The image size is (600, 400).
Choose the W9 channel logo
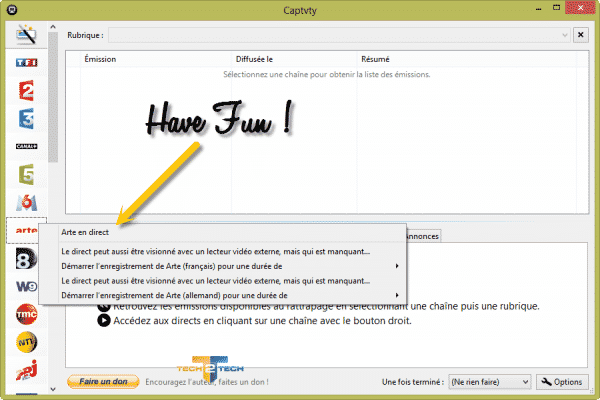click(26, 287)
